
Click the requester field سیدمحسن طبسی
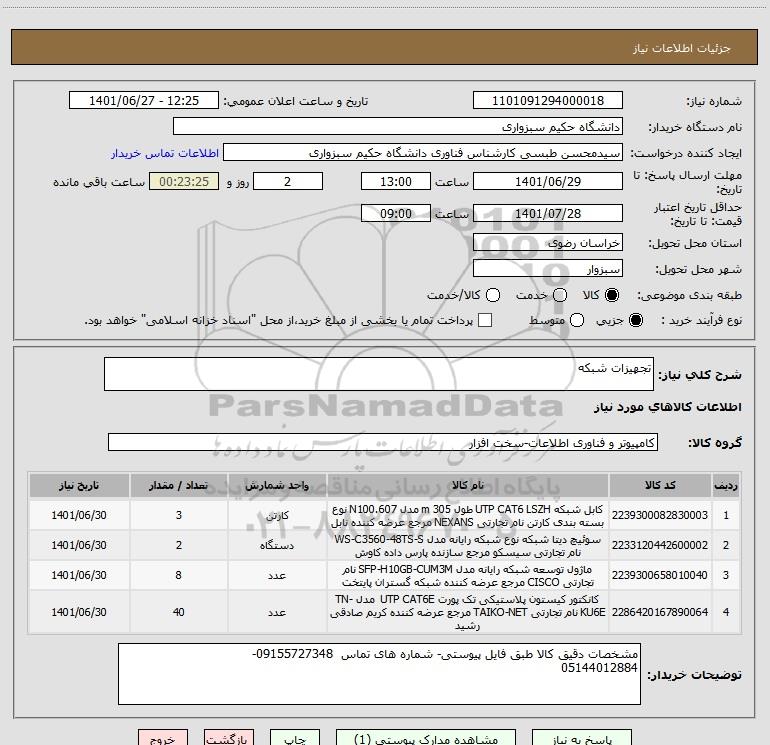423,153
